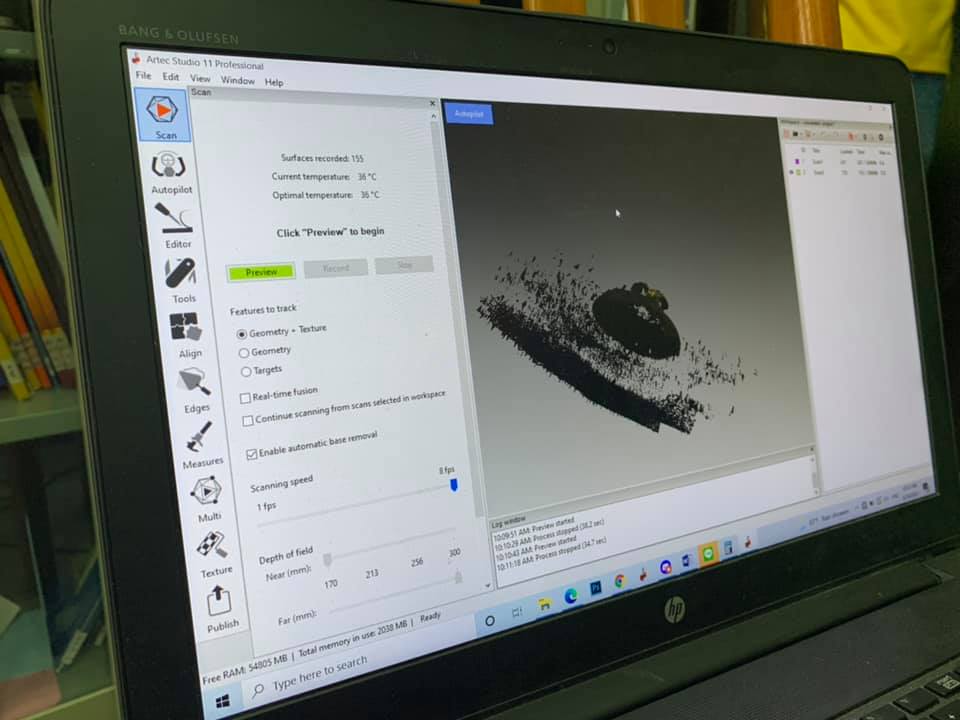The image size is (960, 720).
Task: Open the Align tool in the sidebar
Action: (x=188, y=335)
